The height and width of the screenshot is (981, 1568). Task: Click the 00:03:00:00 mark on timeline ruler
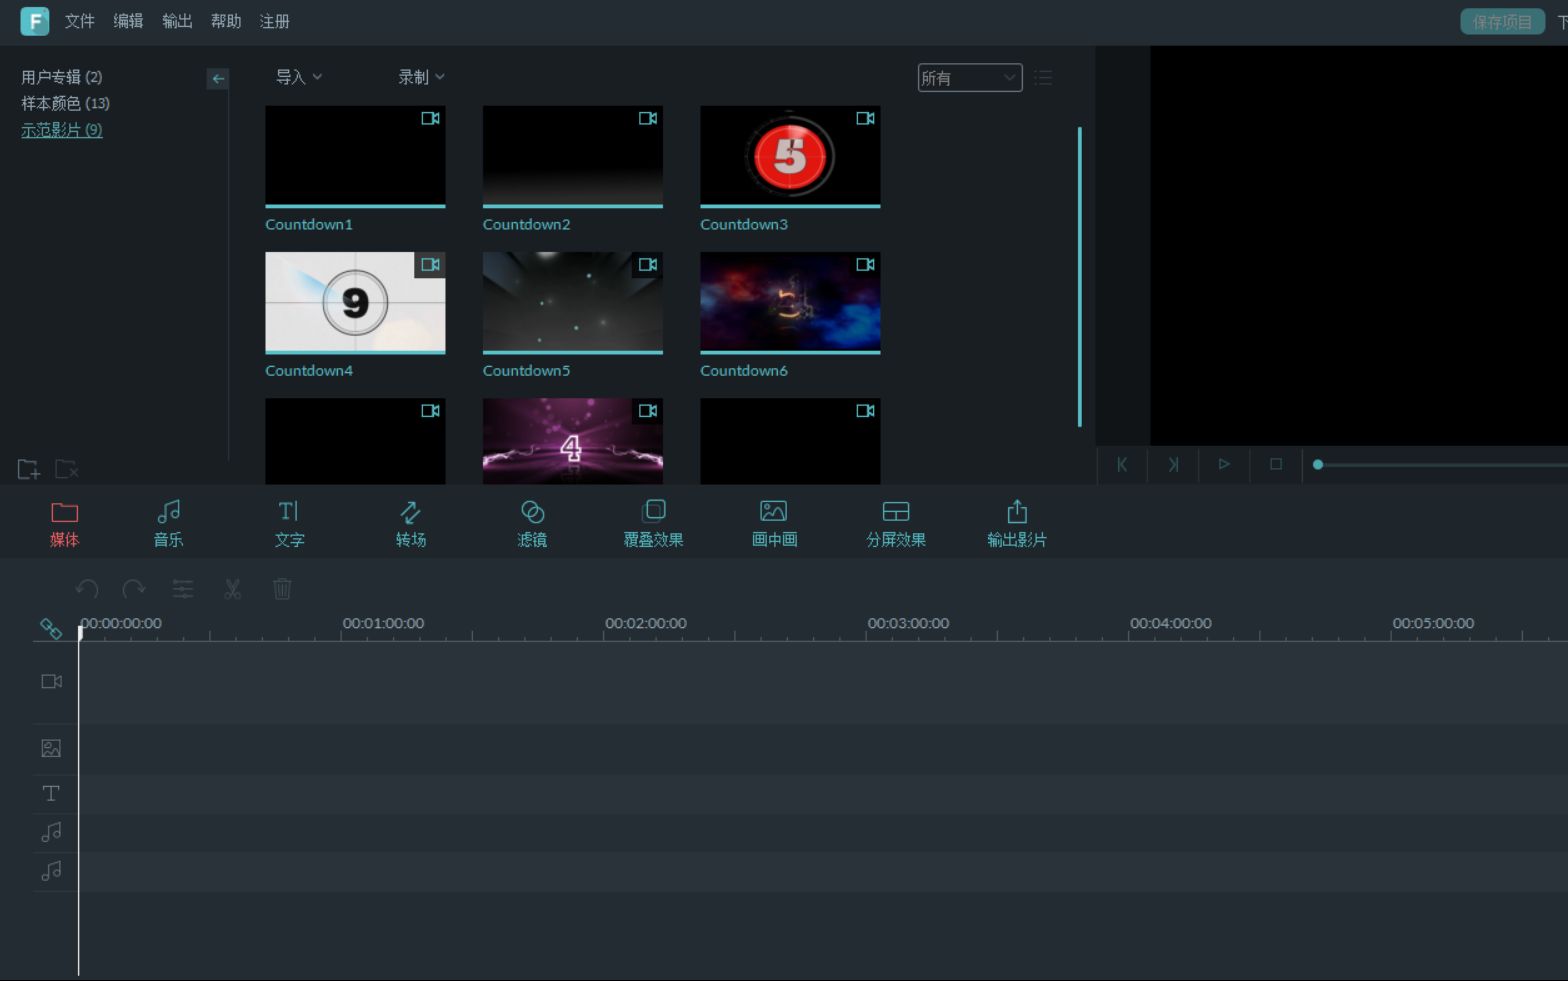908,623
